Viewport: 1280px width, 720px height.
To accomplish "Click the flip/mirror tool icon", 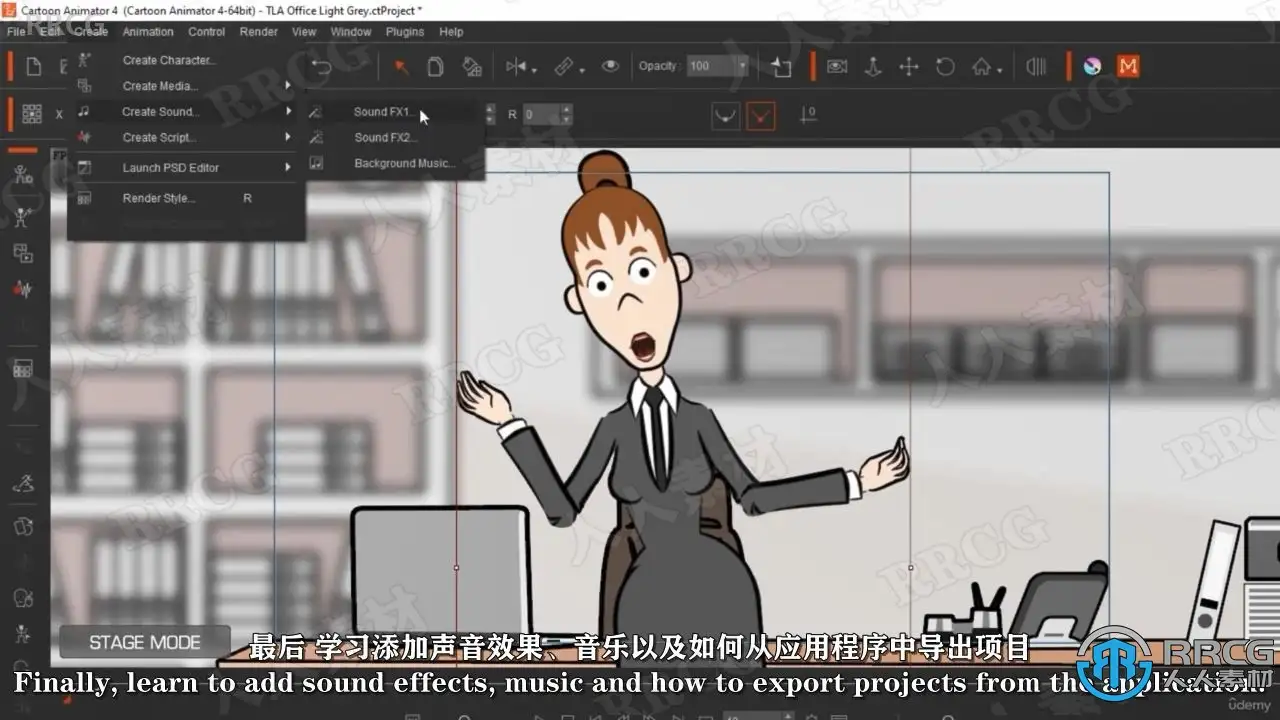I will (x=516, y=67).
